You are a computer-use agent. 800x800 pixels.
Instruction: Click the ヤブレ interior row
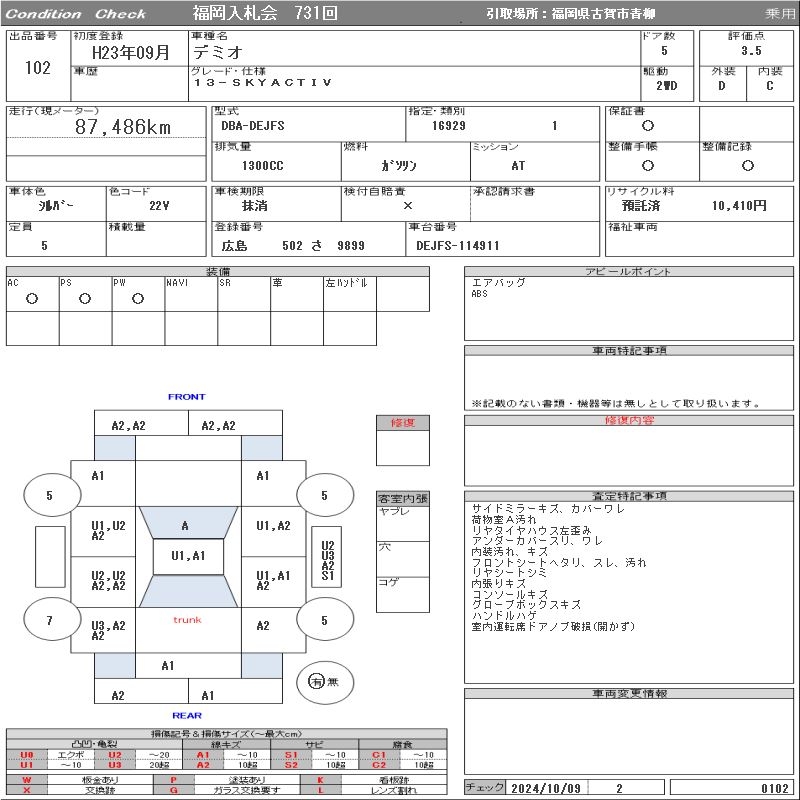click(403, 523)
